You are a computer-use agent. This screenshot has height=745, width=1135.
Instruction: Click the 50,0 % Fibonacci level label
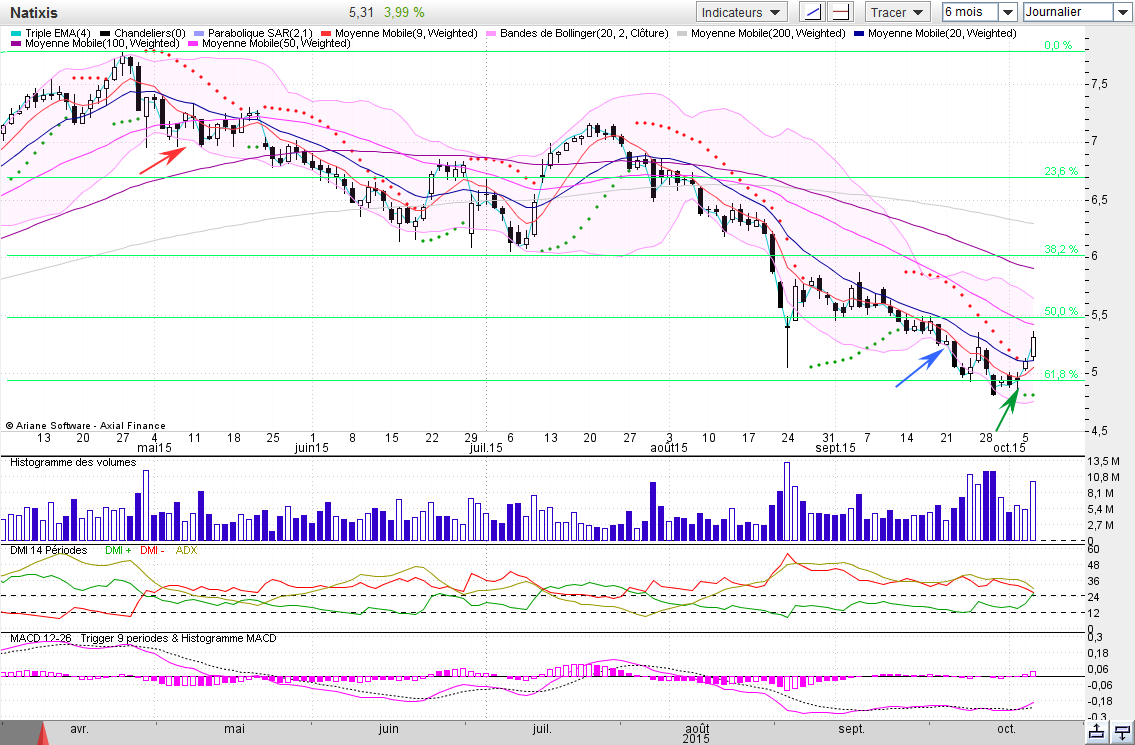pos(1061,311)
